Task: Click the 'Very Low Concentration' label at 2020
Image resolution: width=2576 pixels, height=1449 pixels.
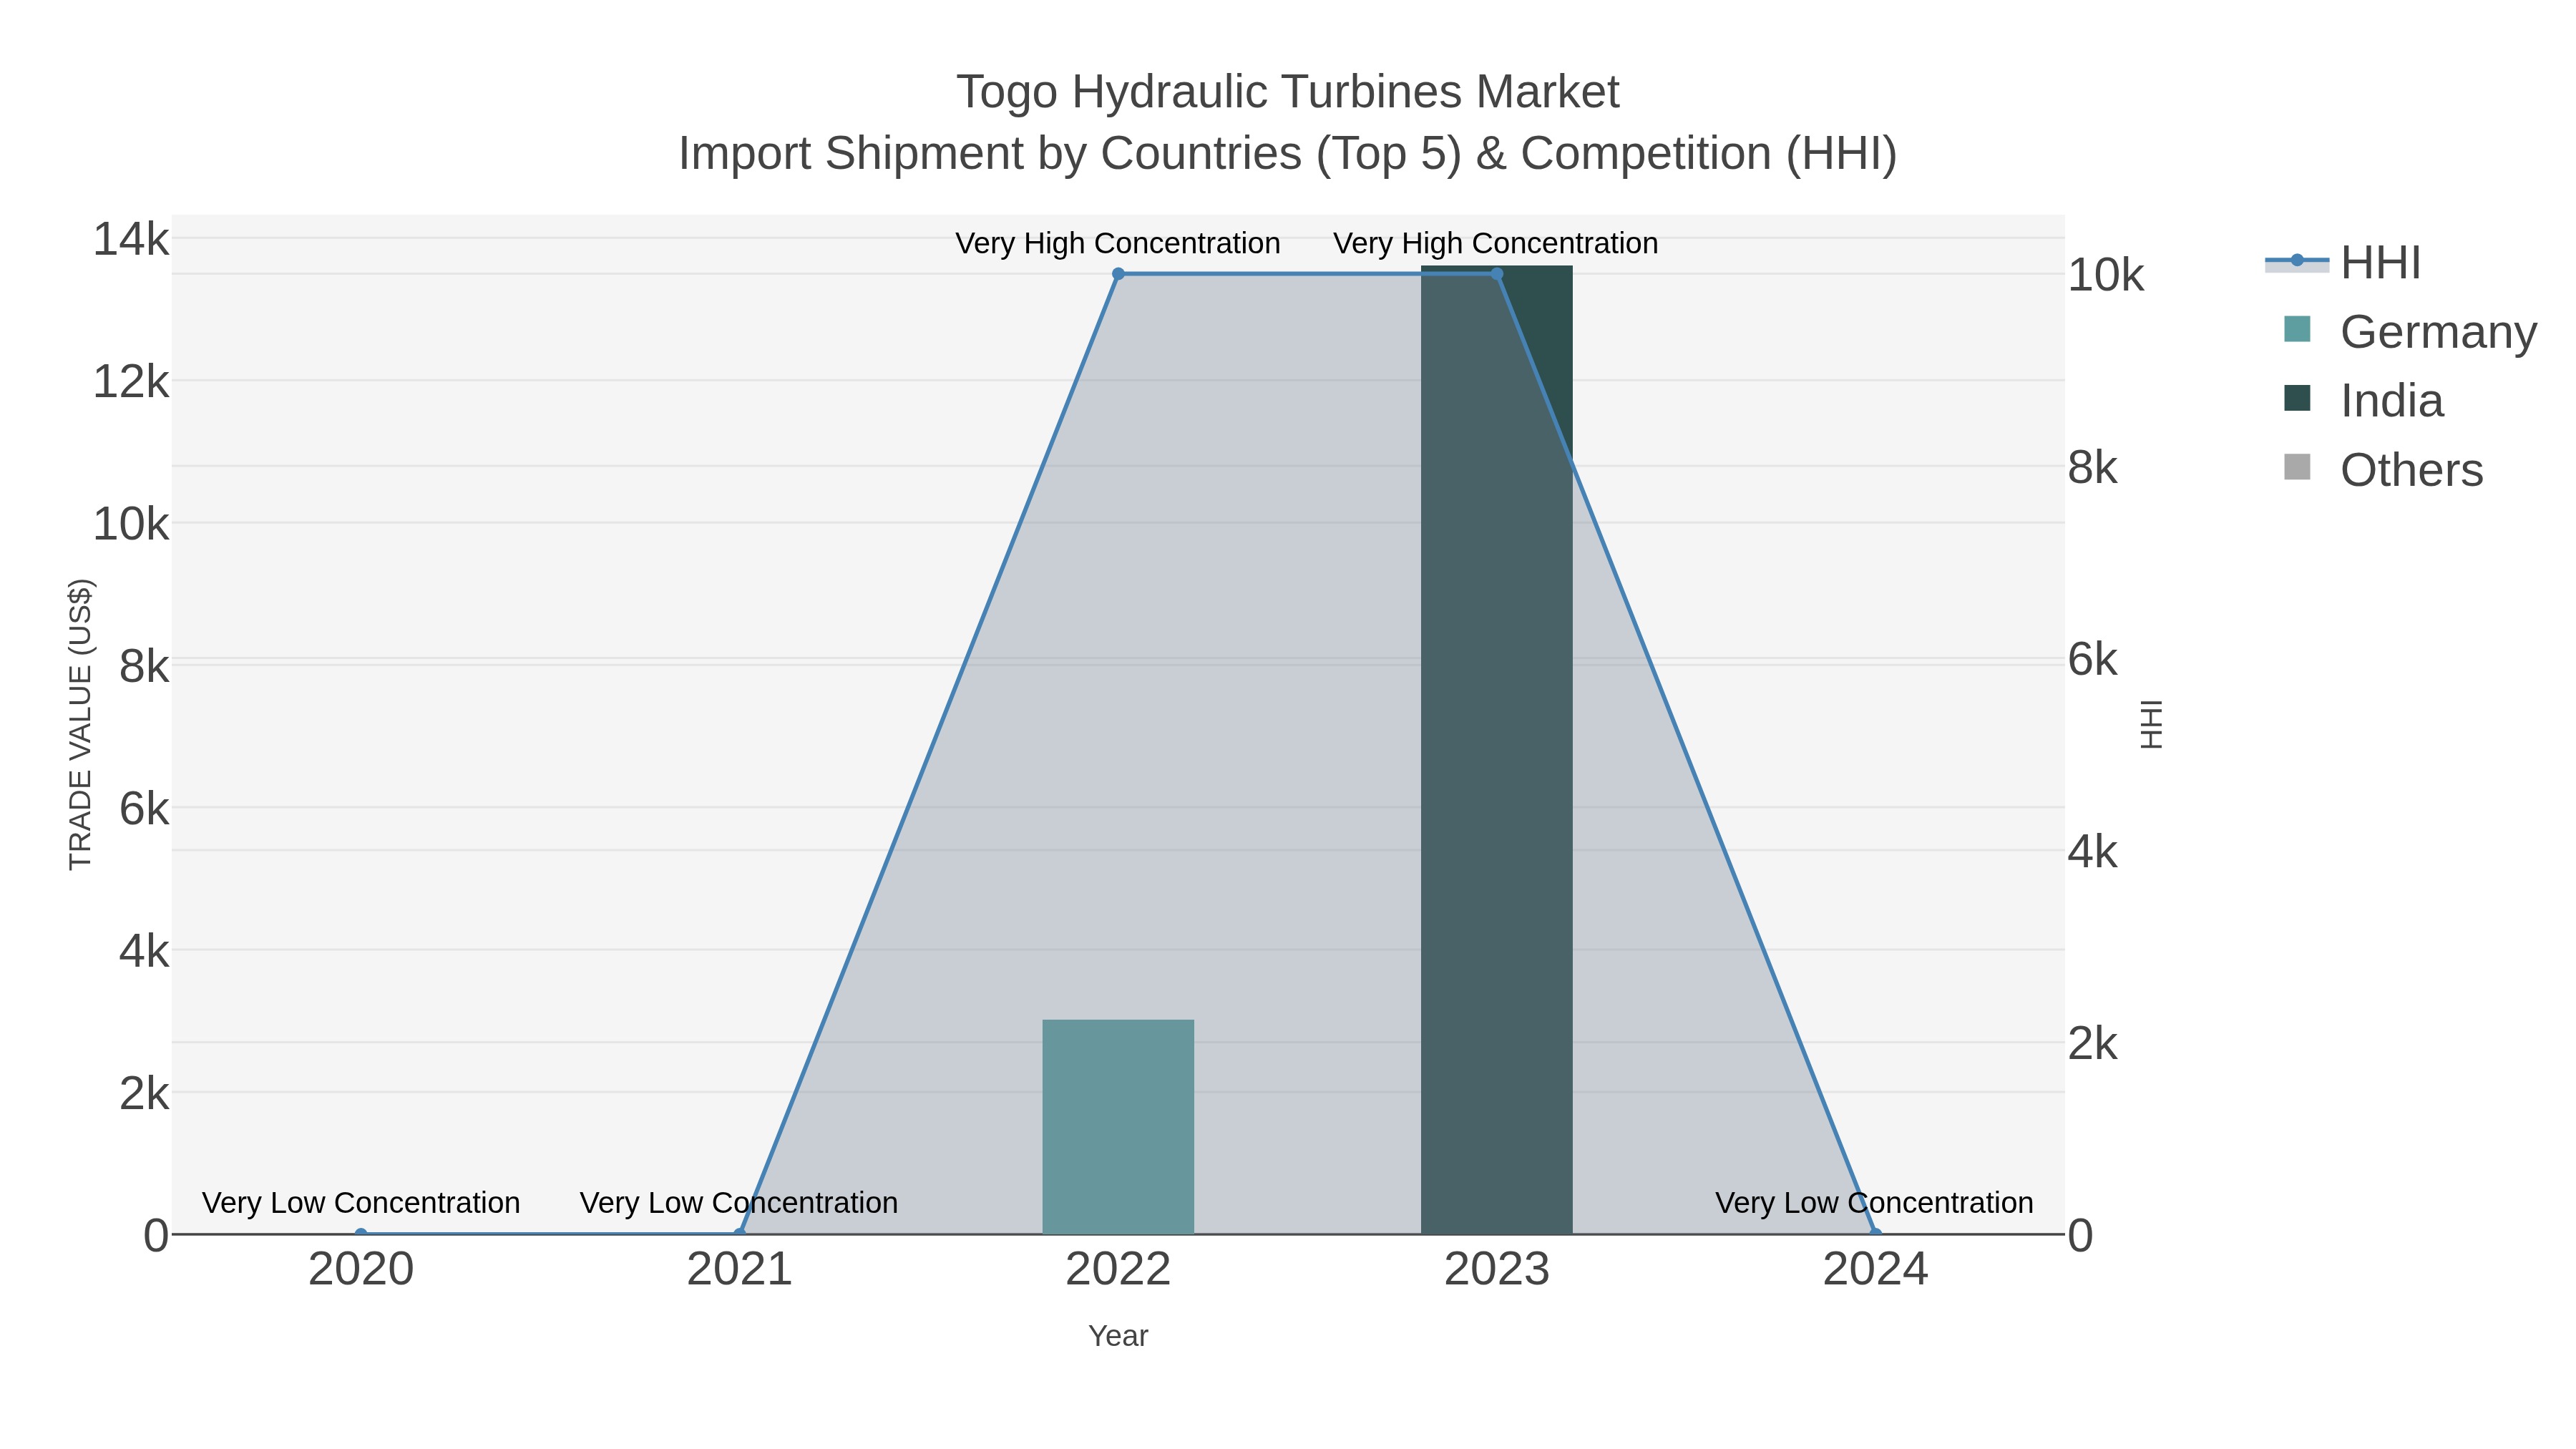Action: [x=361, y=1202]
